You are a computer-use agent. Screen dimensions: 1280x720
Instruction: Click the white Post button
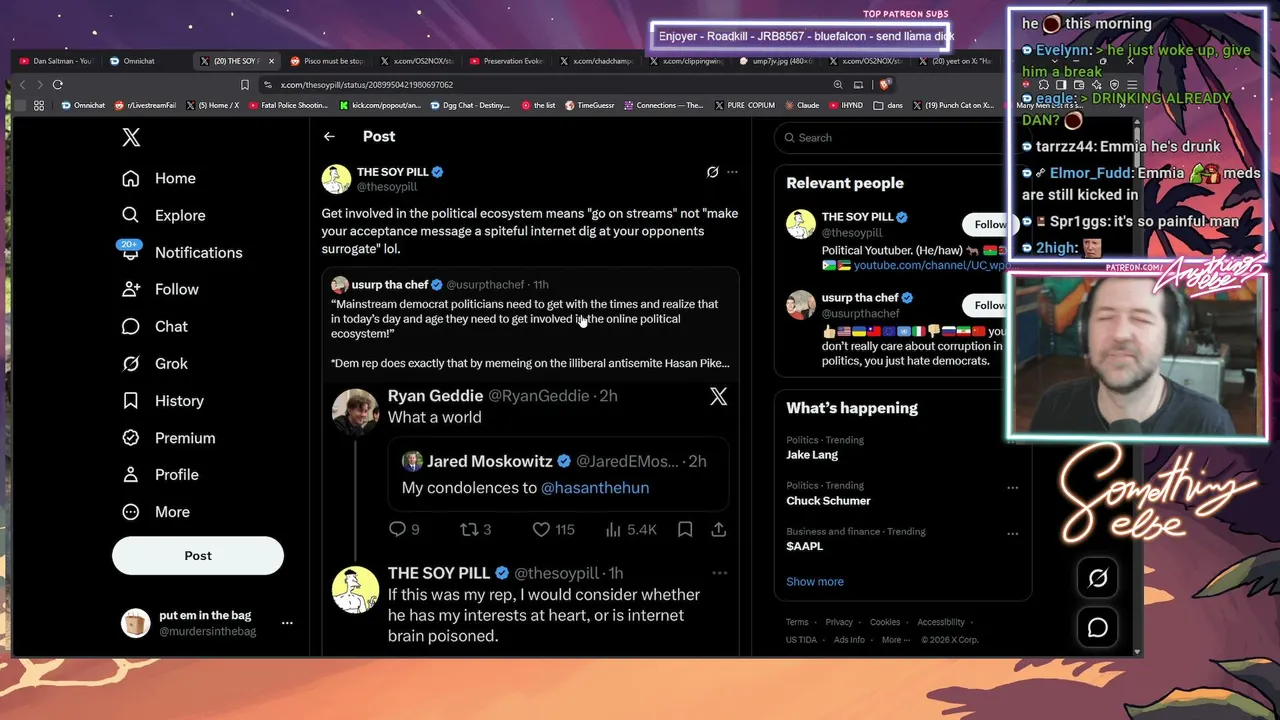coord(198,555)
